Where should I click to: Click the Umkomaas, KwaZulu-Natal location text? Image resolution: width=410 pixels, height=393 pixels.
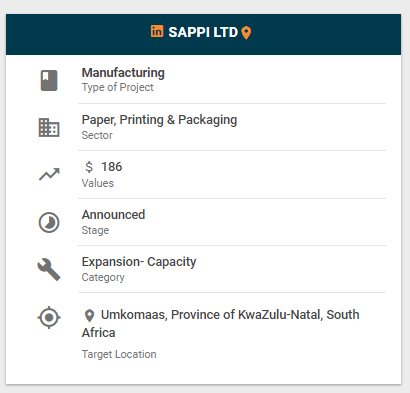[x=221, y=323]
